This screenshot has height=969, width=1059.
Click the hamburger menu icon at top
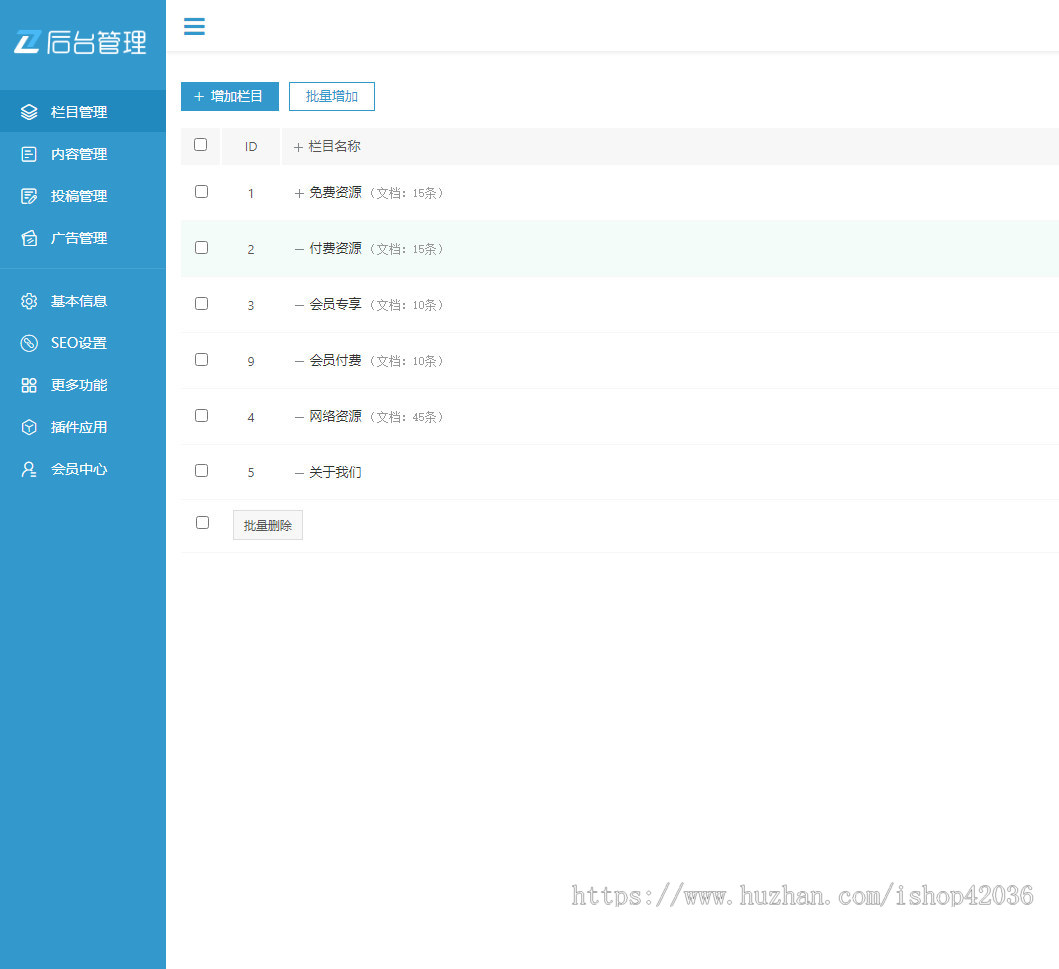coord(194,27)
